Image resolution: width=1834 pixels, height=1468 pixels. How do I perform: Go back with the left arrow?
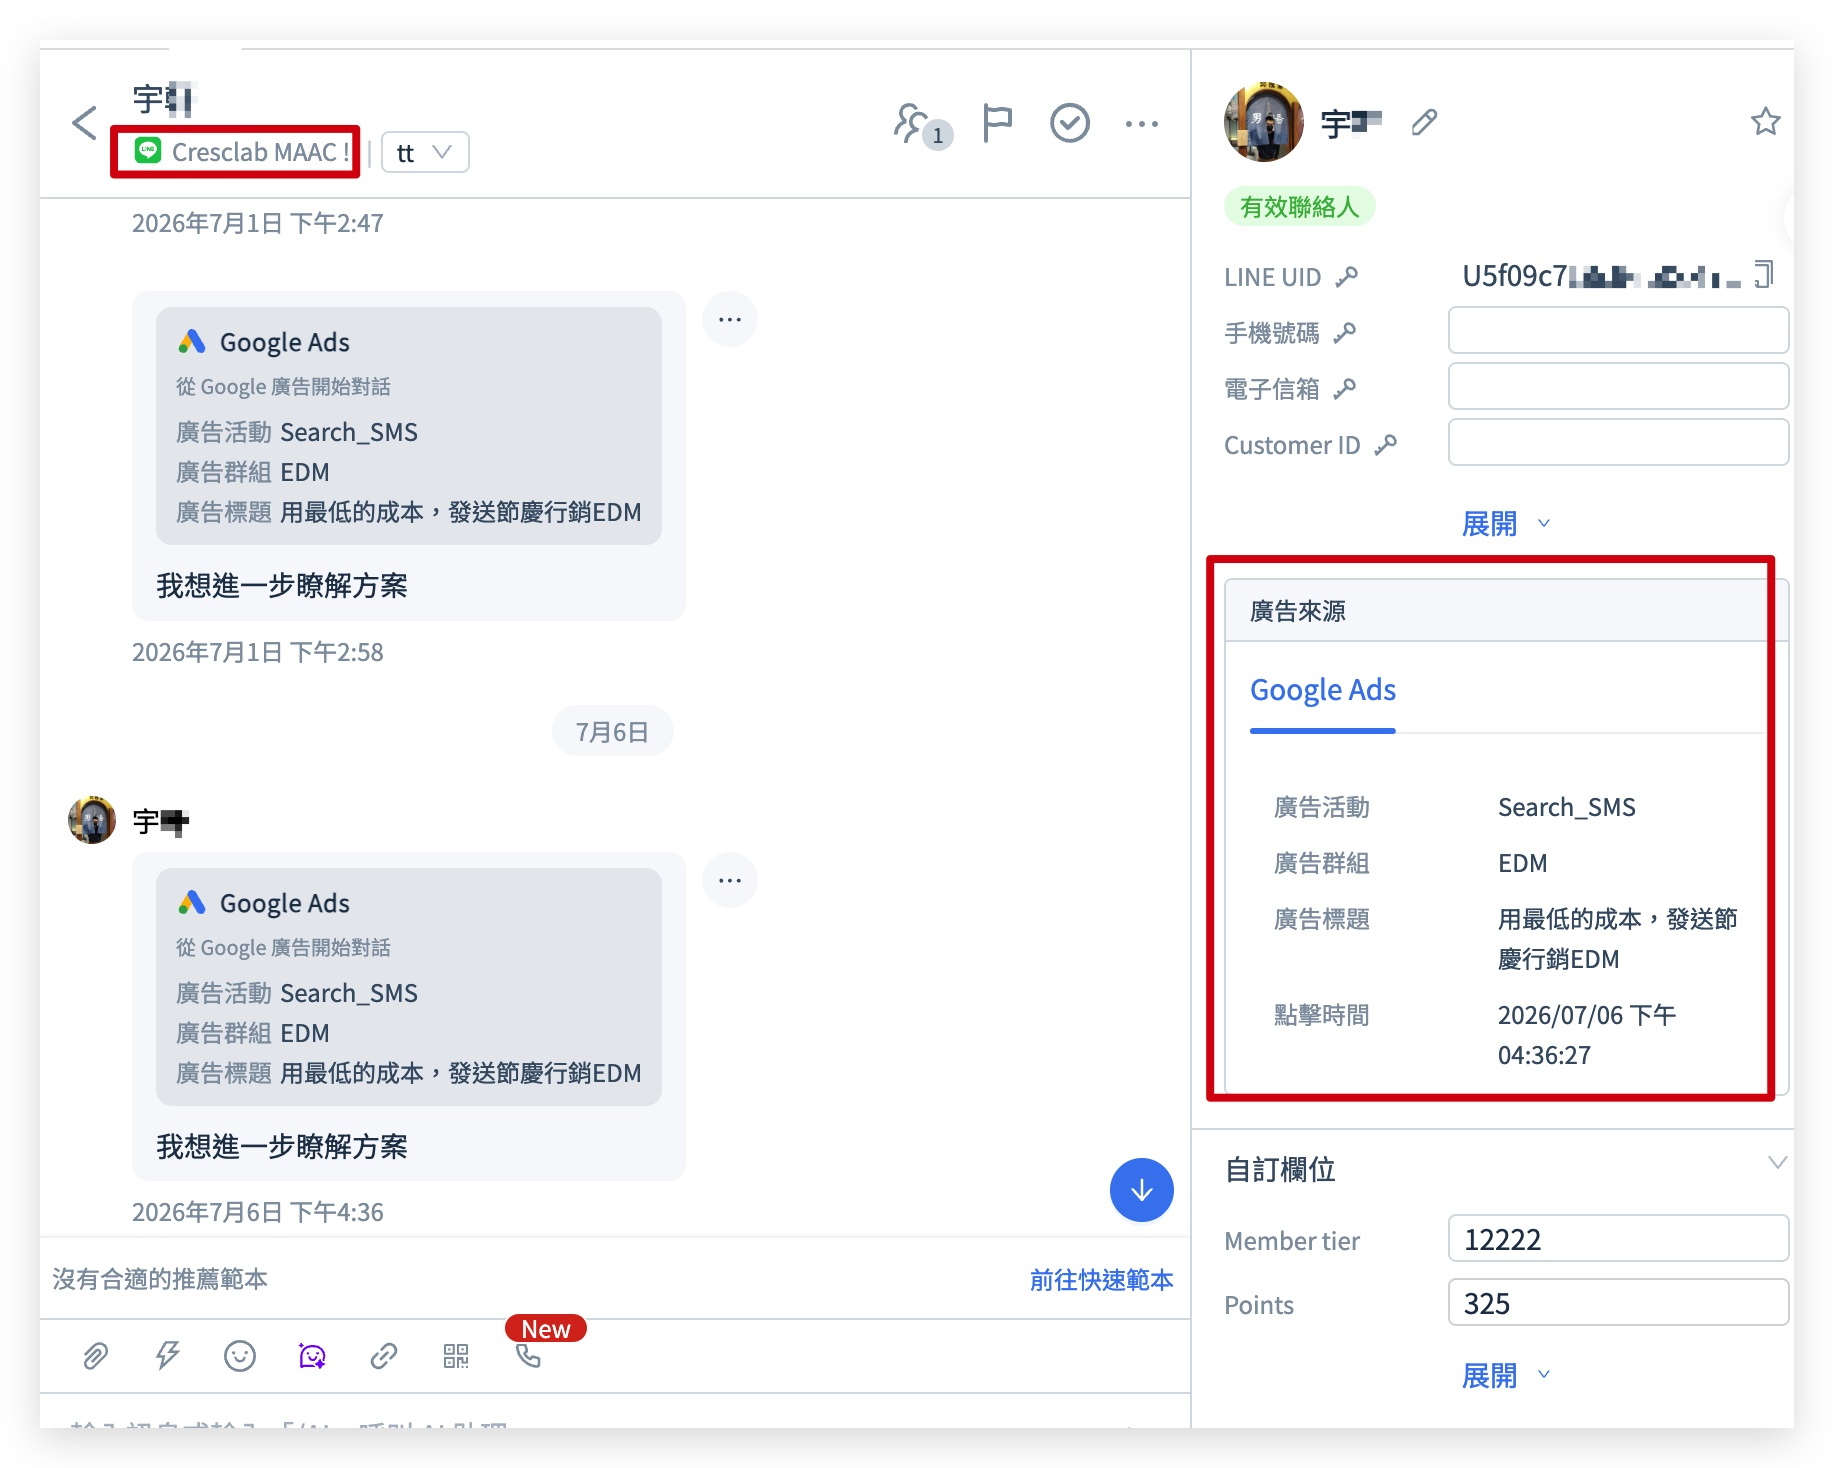(85, 123)
